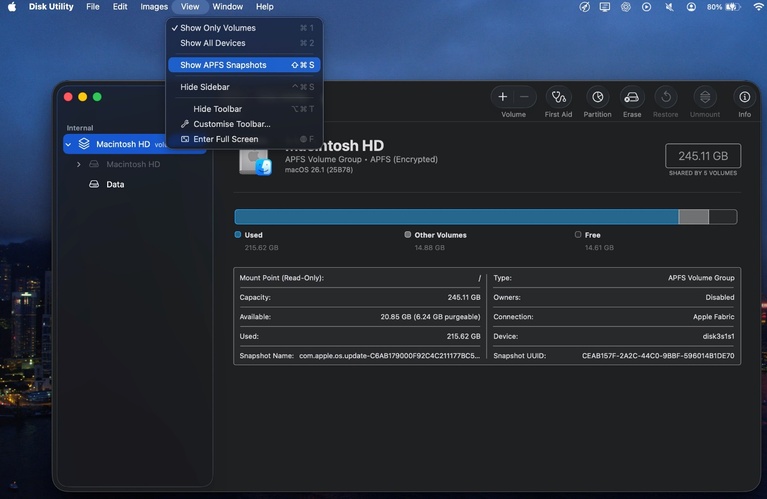Click the Erase toolbar icon
767x499 pixels.
[632, 97]
